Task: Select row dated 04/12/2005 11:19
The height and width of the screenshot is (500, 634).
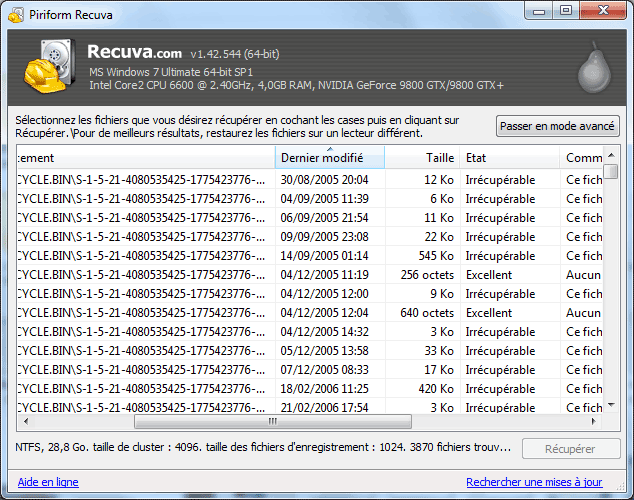Action: (x=310, y=275)
